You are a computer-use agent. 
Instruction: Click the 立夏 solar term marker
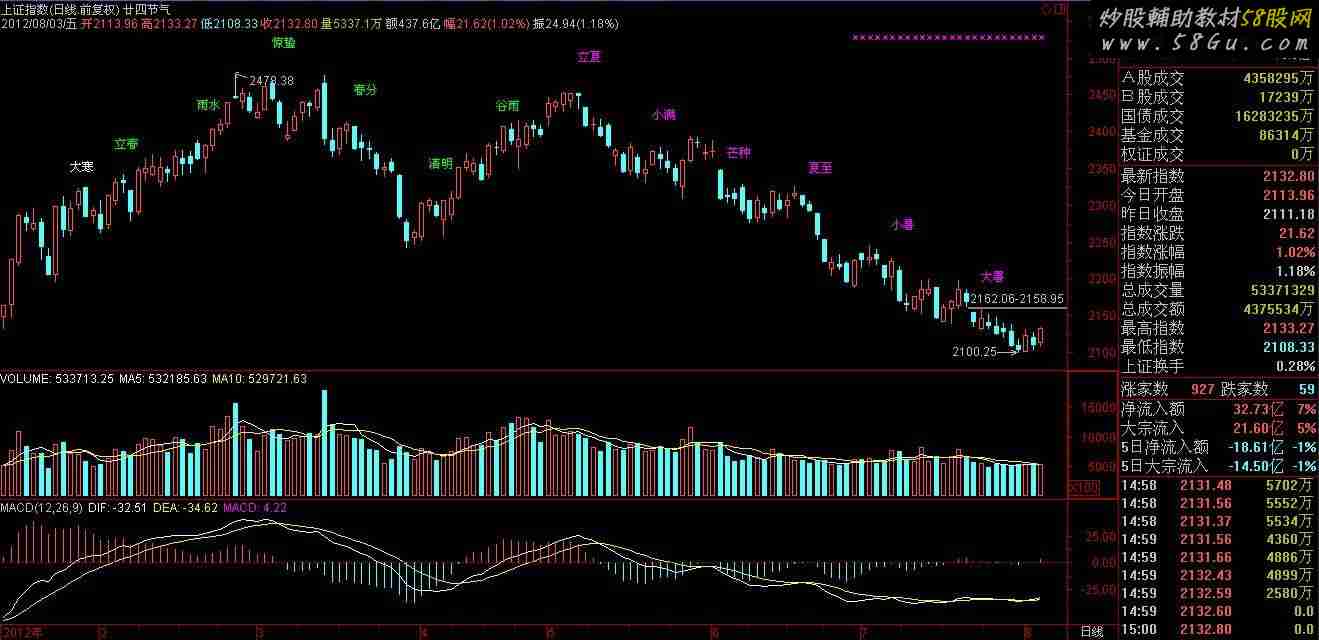(x=590, y=57)
